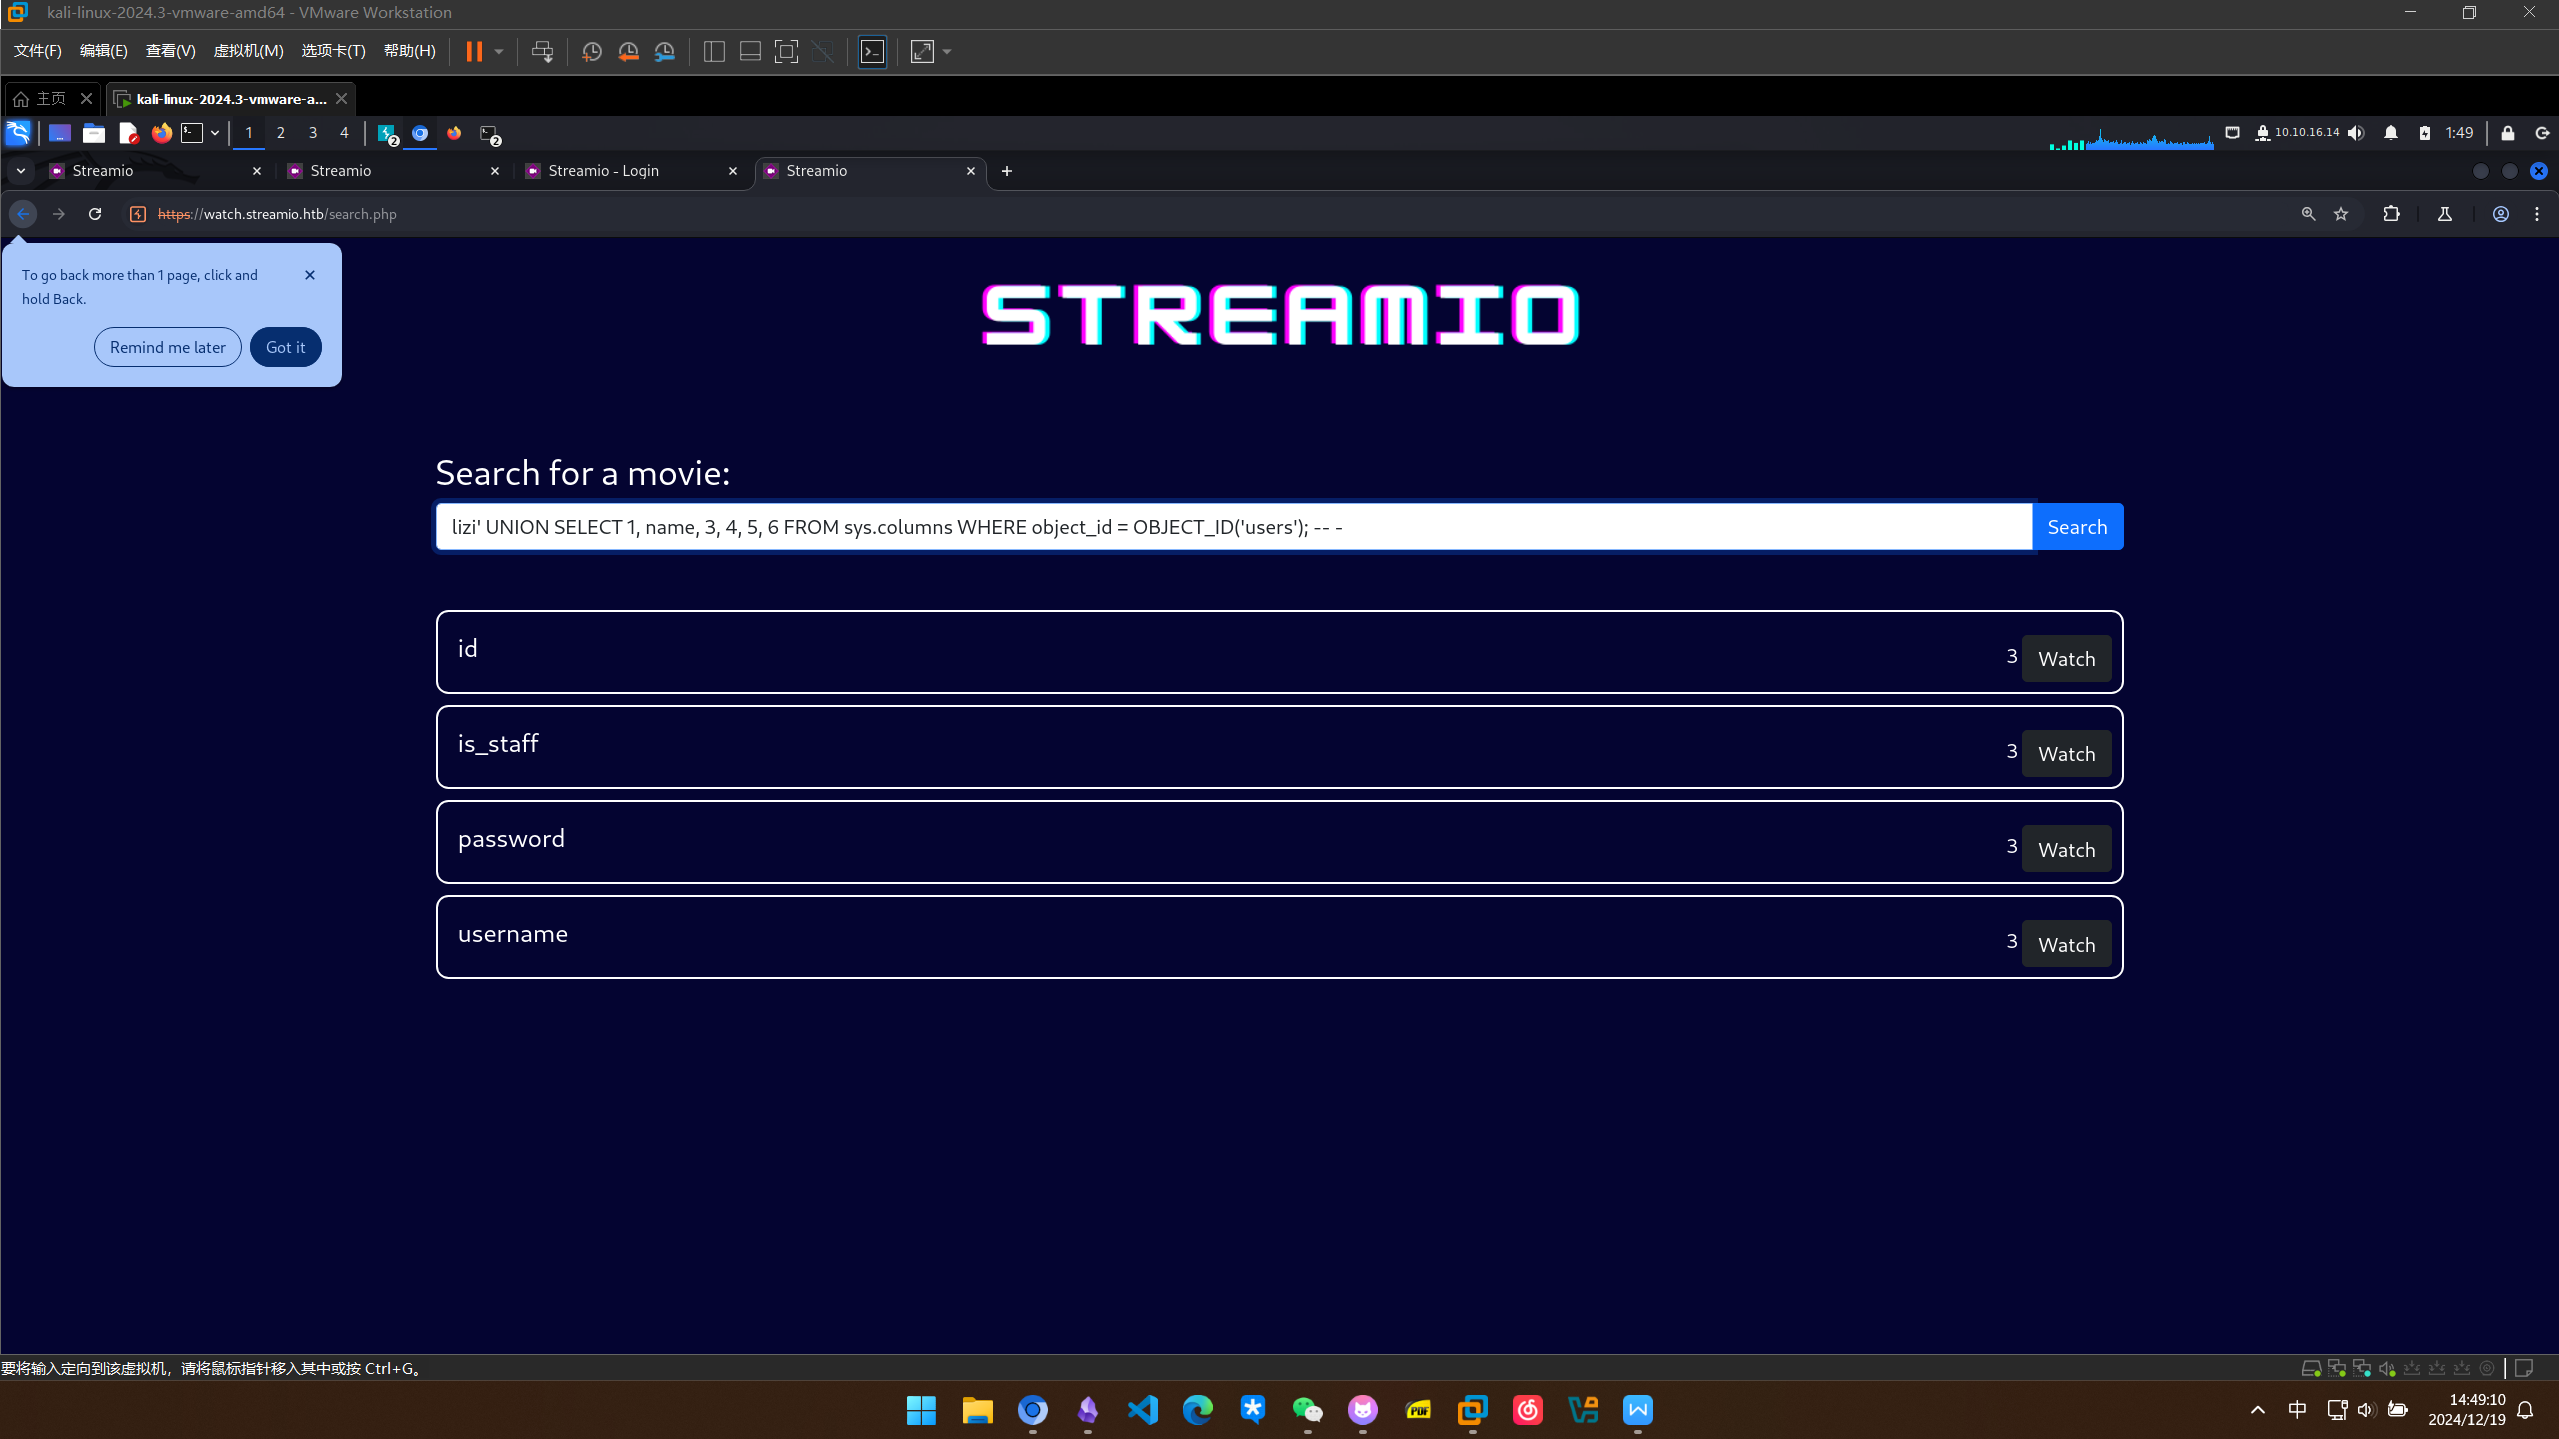Screen dimensions: 2559x1439
Task: Open Kali file manager panel icon
Action: coord(94,133)
